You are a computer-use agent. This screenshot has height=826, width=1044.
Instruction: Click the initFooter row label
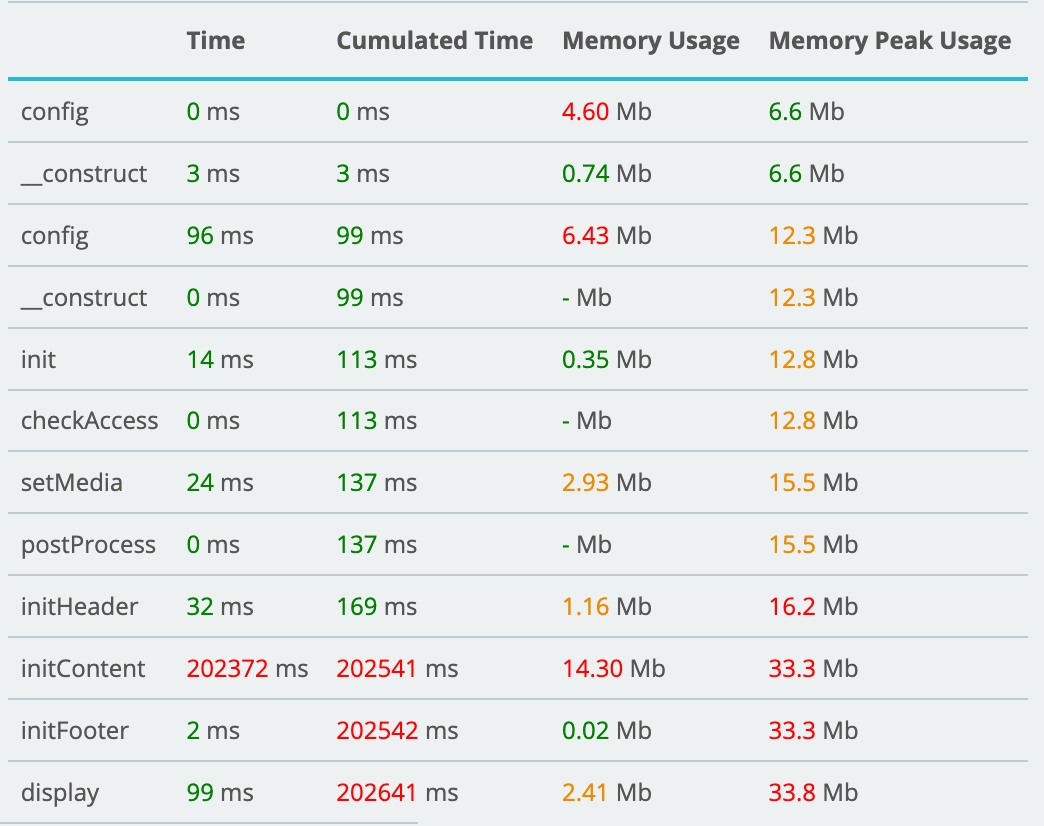pos(74,731)
